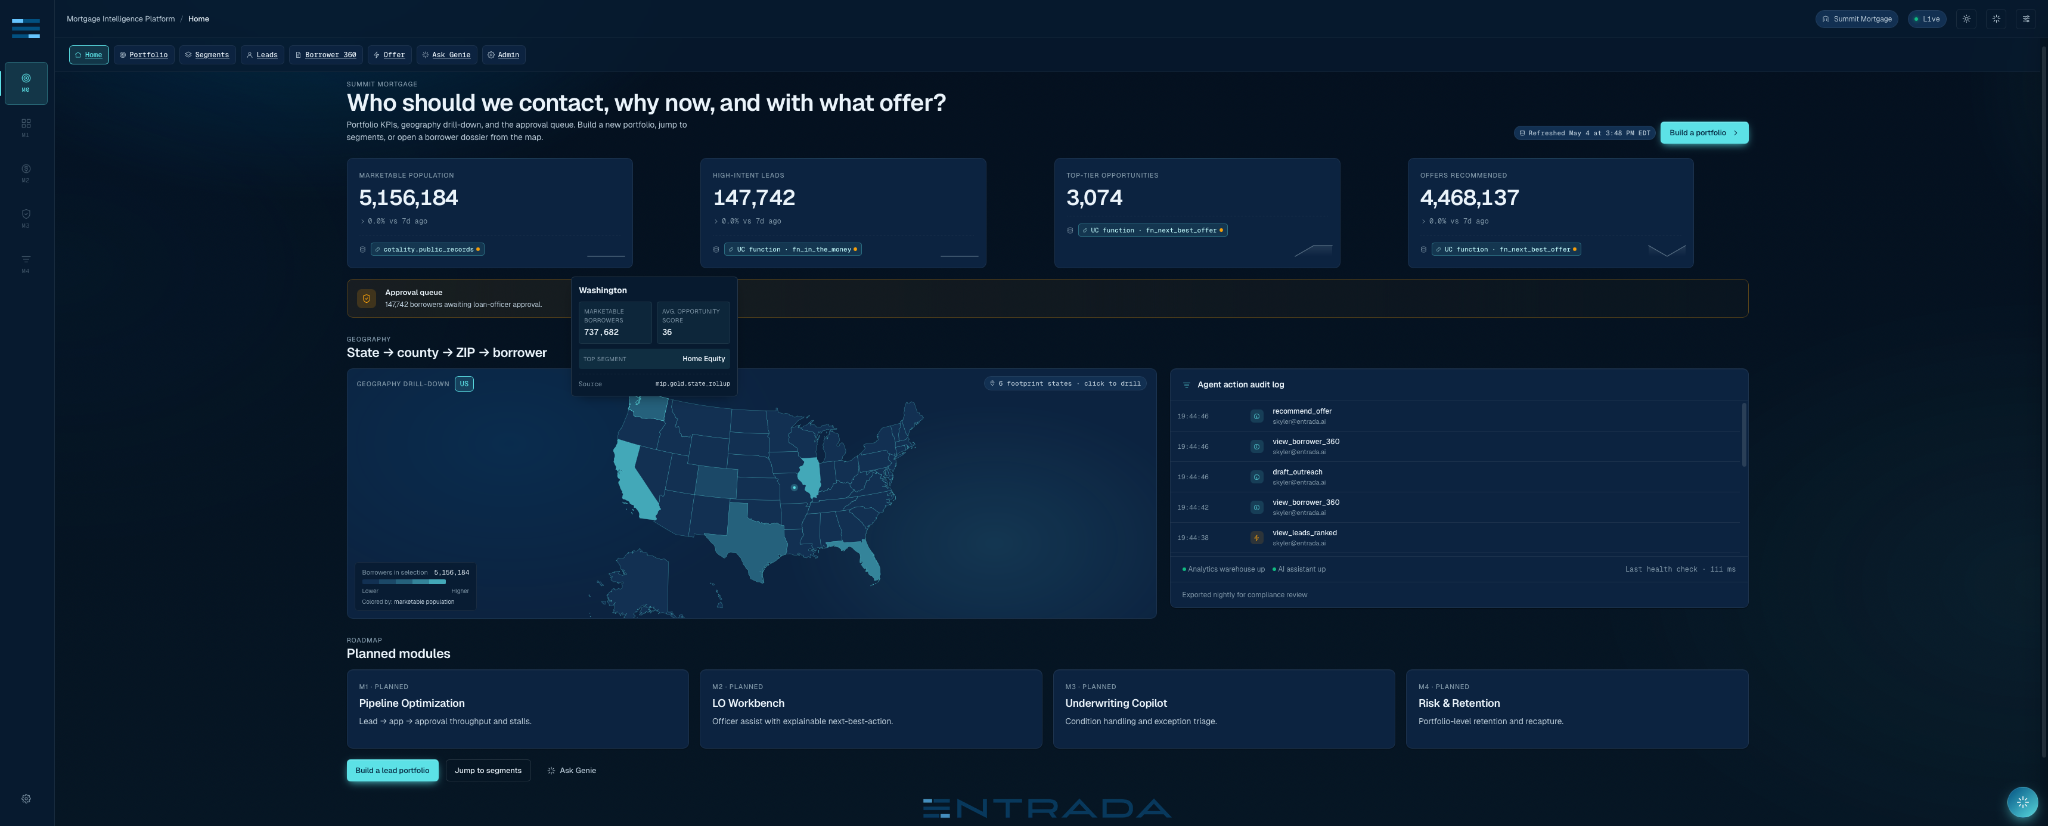The height and width of the screenshot is (826, 2048).
Task: Open the LO Workbench planned module card
Action: coord(870,709)
